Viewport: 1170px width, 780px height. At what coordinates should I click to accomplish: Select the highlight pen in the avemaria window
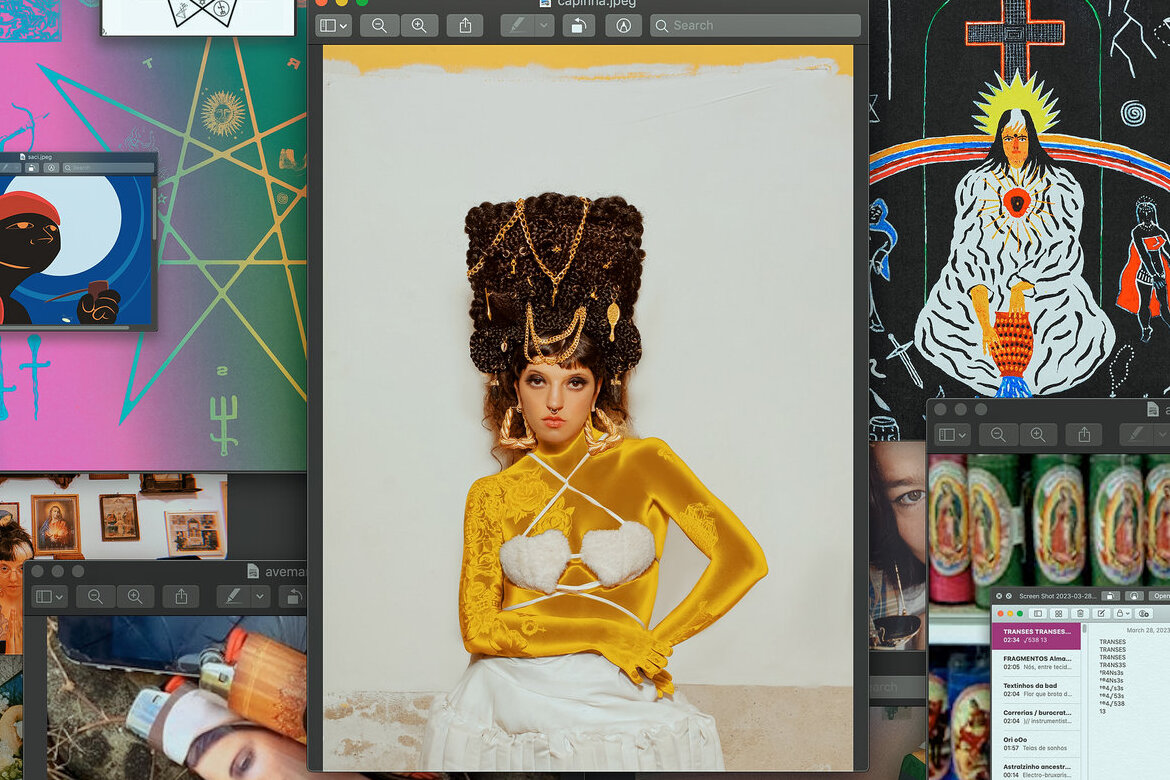click(234, 596)
